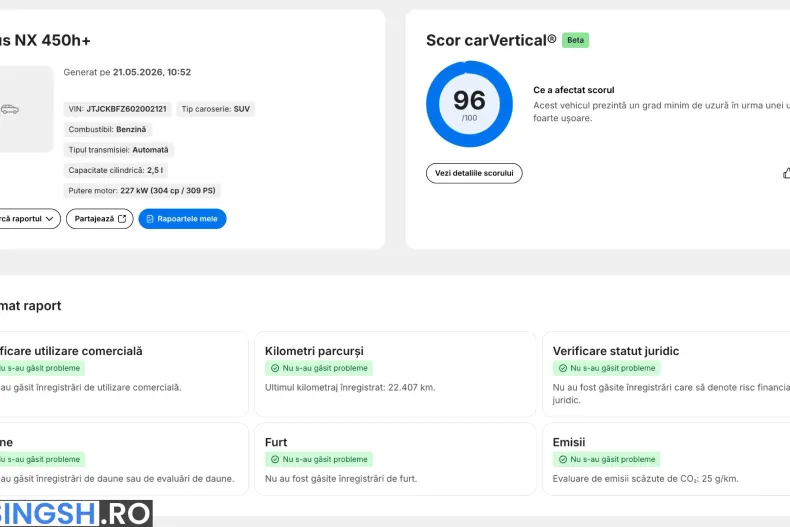Click the Ce a afectat scorul heading
This screenshot has width=790, height=527.
pyautogui.click(x=574, y=90)
